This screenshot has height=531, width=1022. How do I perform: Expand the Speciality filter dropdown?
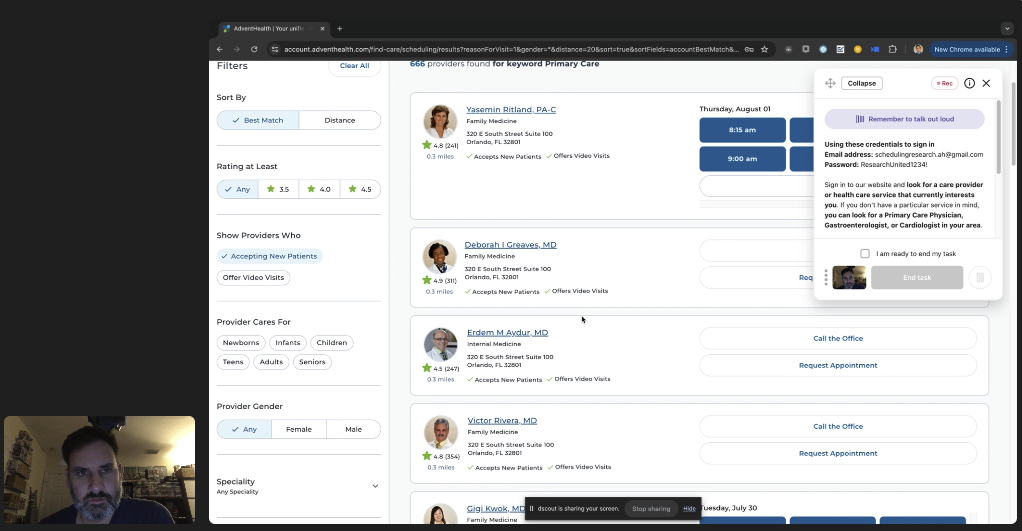(x=375, y=486)
